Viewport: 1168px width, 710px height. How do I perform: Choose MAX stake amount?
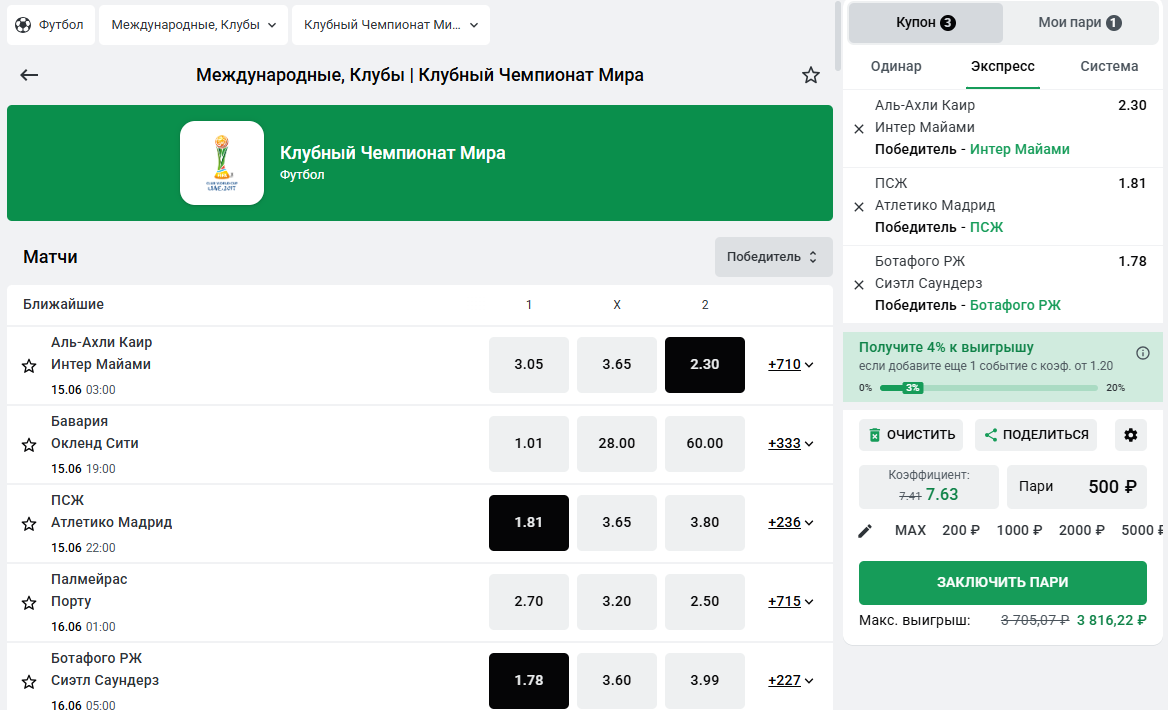910,530
